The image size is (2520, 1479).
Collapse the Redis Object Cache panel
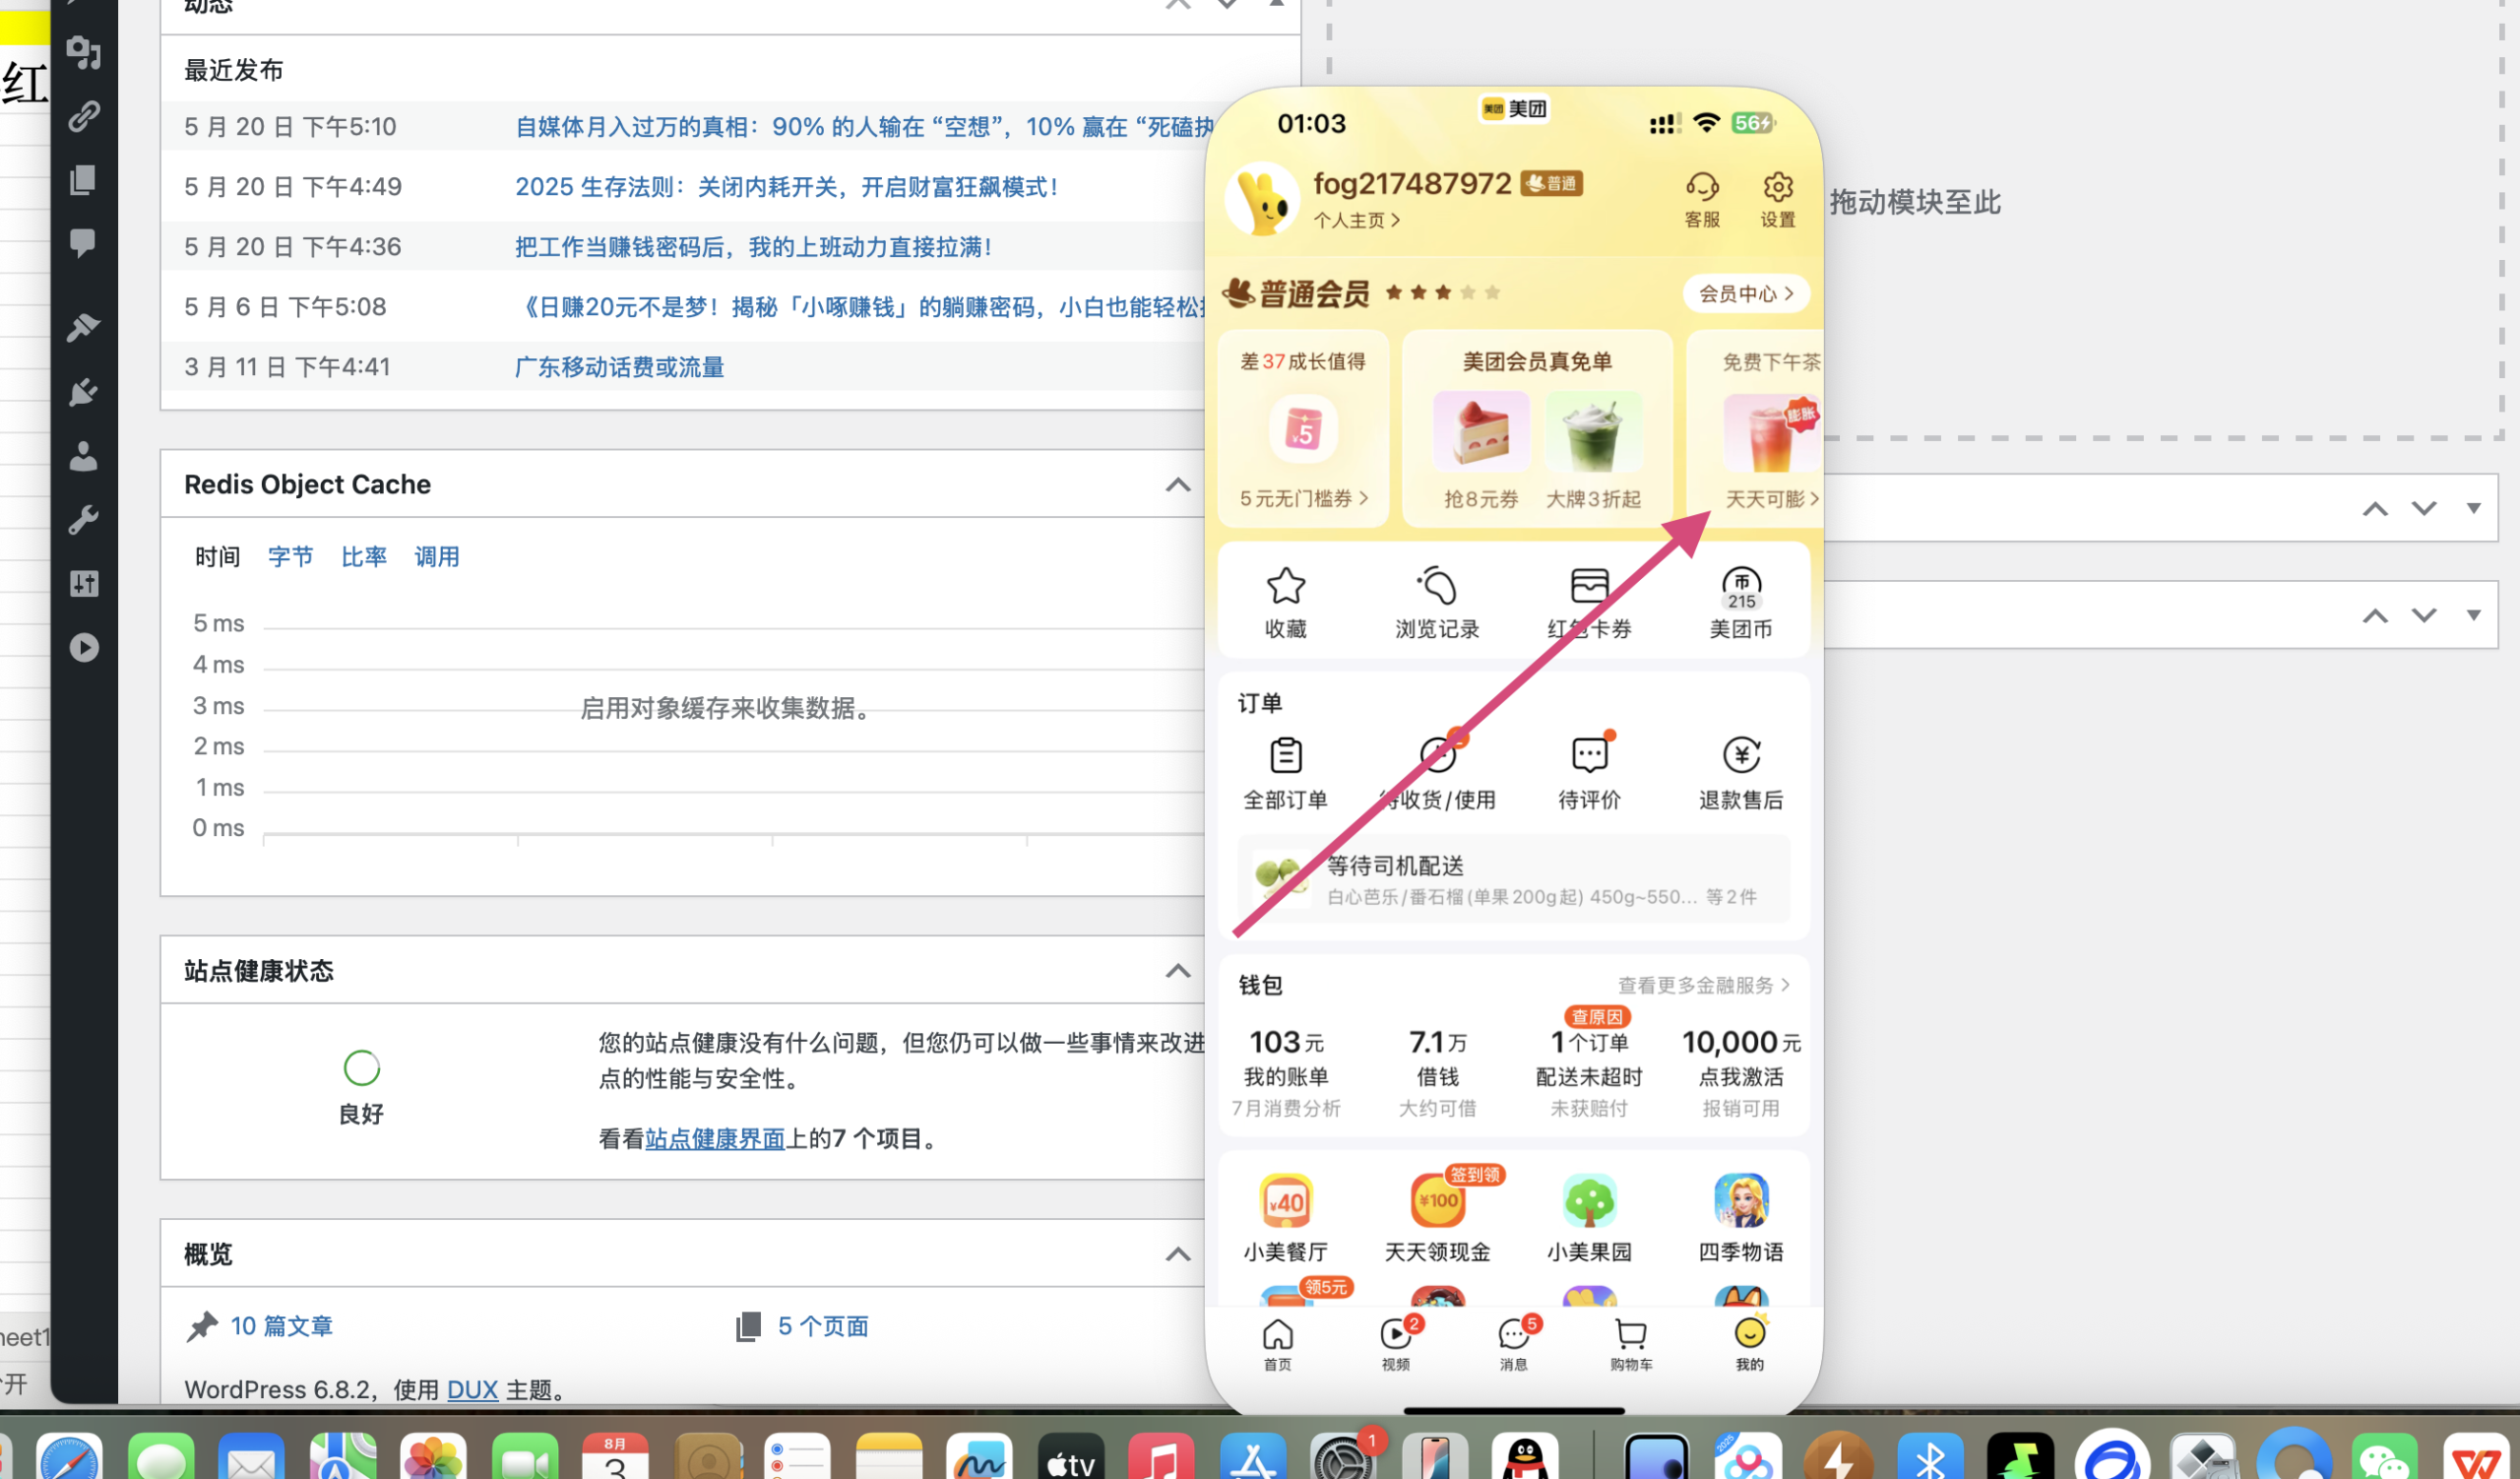pos(1178,485)
